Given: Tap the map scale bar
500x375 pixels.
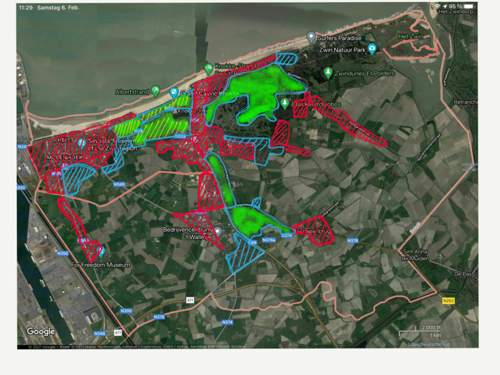Looking at the screenshot, I should pyautogui.click(x=420, y=331).
